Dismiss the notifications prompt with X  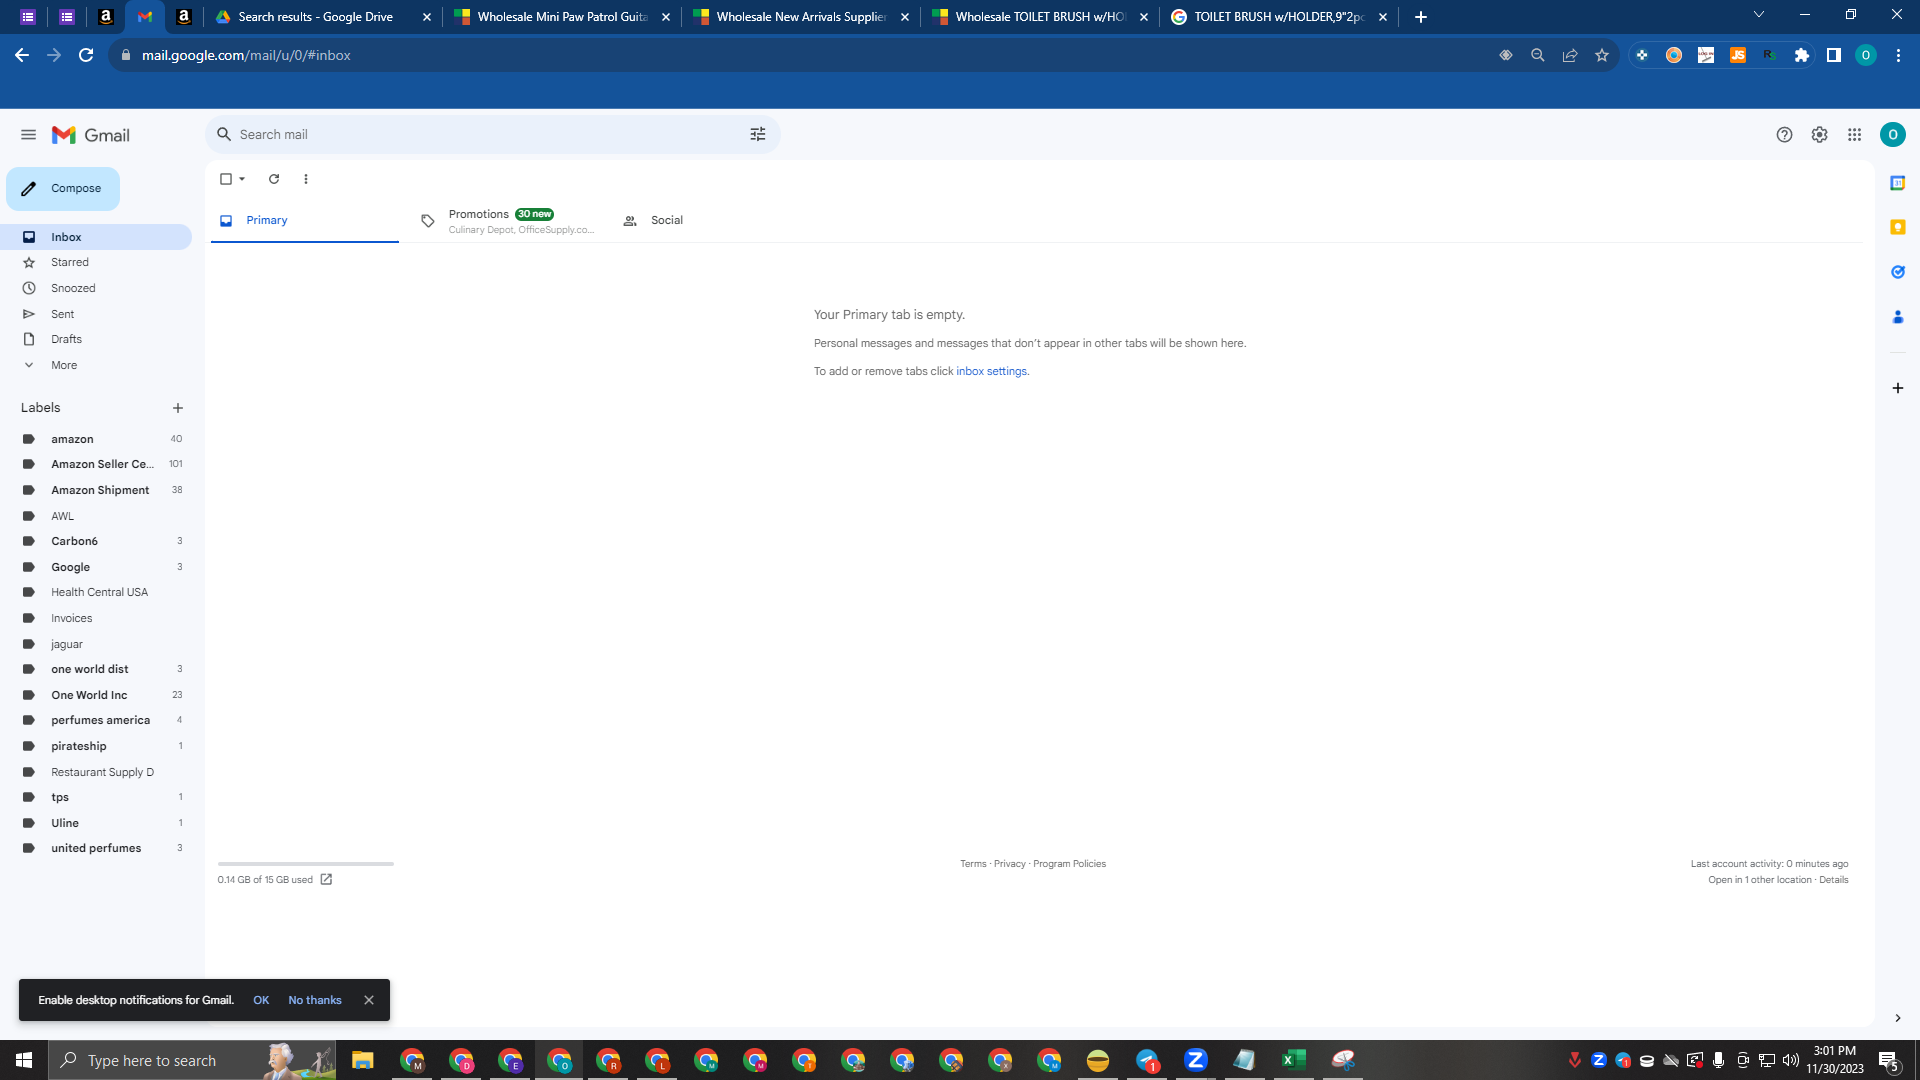[369, 1000]
